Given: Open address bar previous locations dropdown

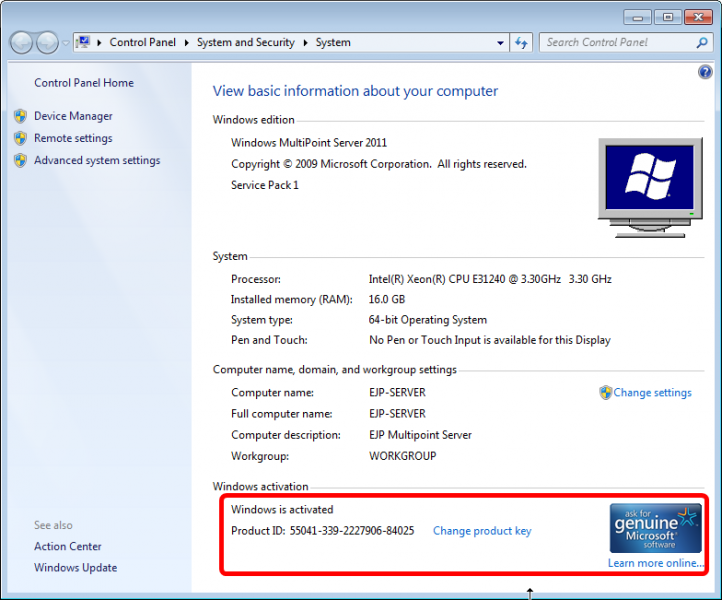Looking at the screenshot, I should click(x=500, y=43).
